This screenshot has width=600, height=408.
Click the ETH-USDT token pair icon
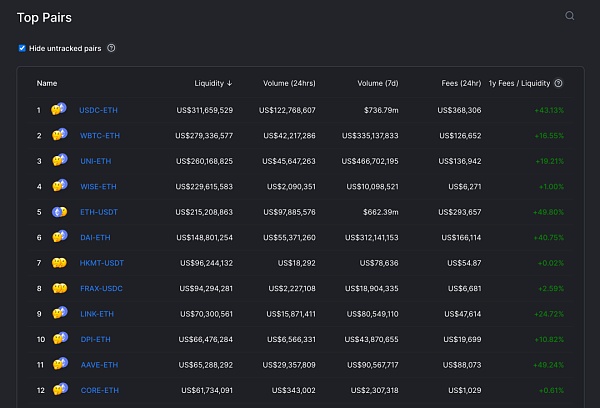click(60, 212)
